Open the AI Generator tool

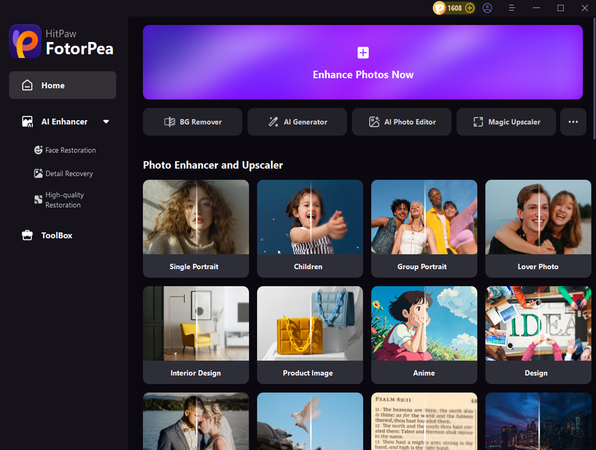click(x=297, y=122)
